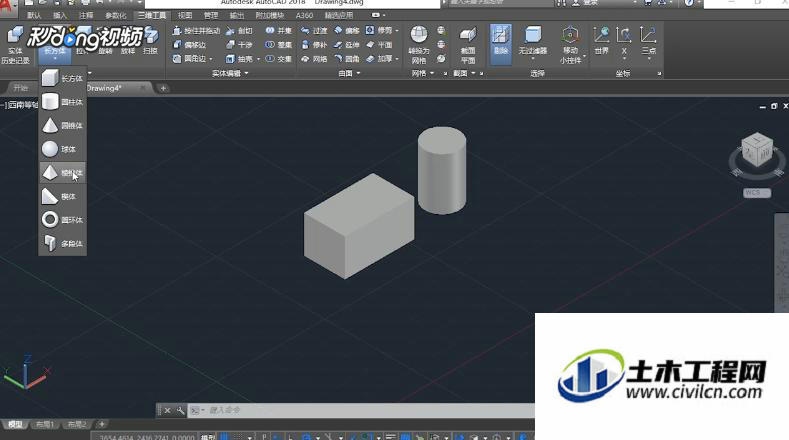Select 长方体 (Box) in the solids dropdown list

tap(62, 79)
